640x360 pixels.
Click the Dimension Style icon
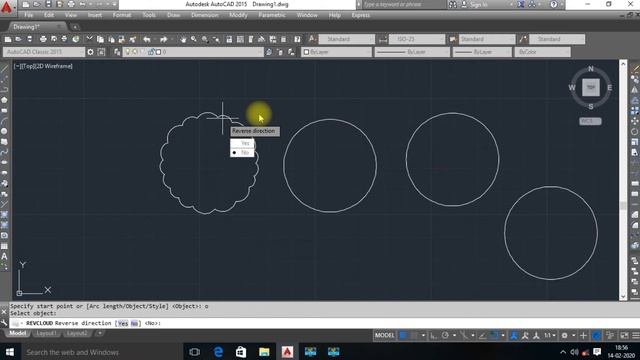pos(382,39)
